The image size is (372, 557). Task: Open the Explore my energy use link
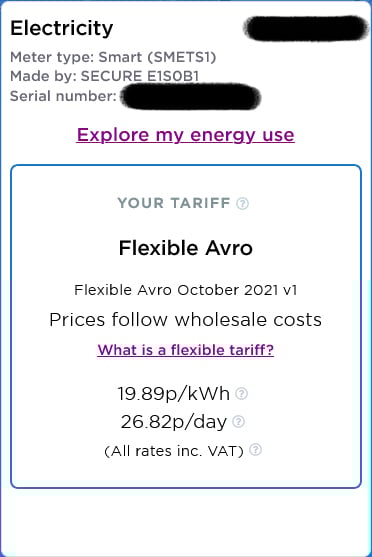185,135
